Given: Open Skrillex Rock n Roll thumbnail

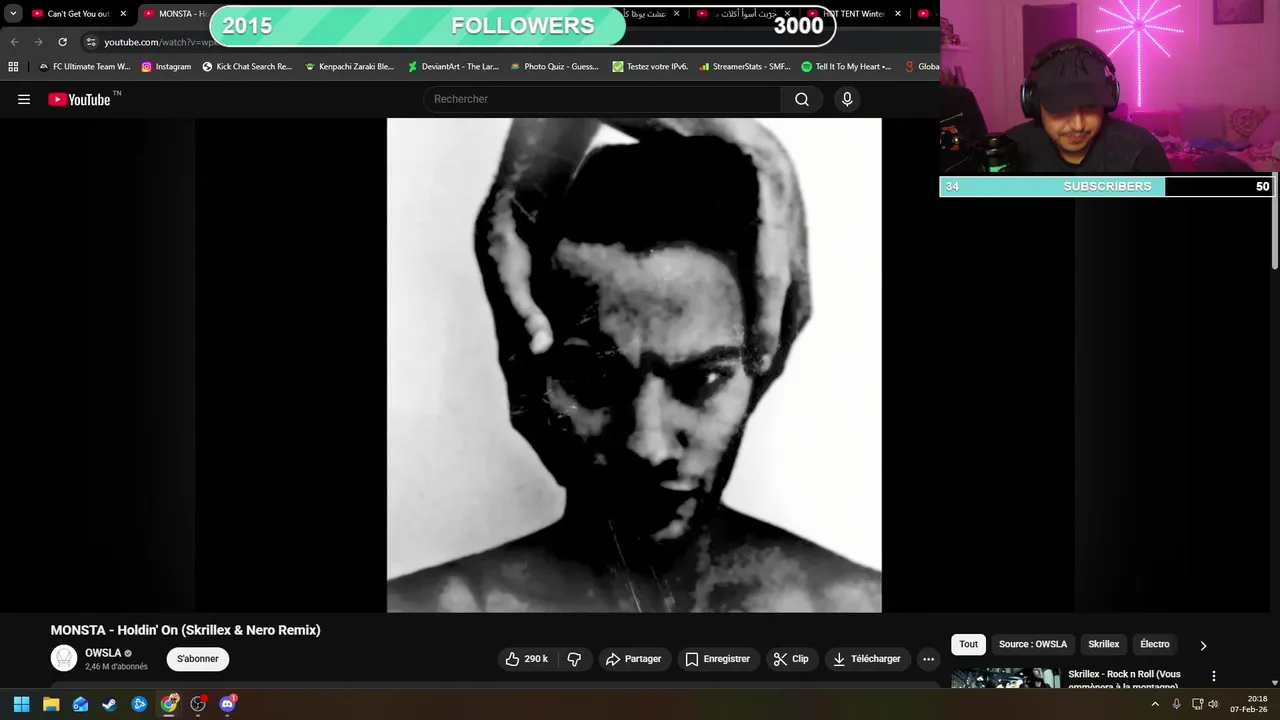Looking at the screenshot, I should pyautogui.click(x=1005, y=678).
